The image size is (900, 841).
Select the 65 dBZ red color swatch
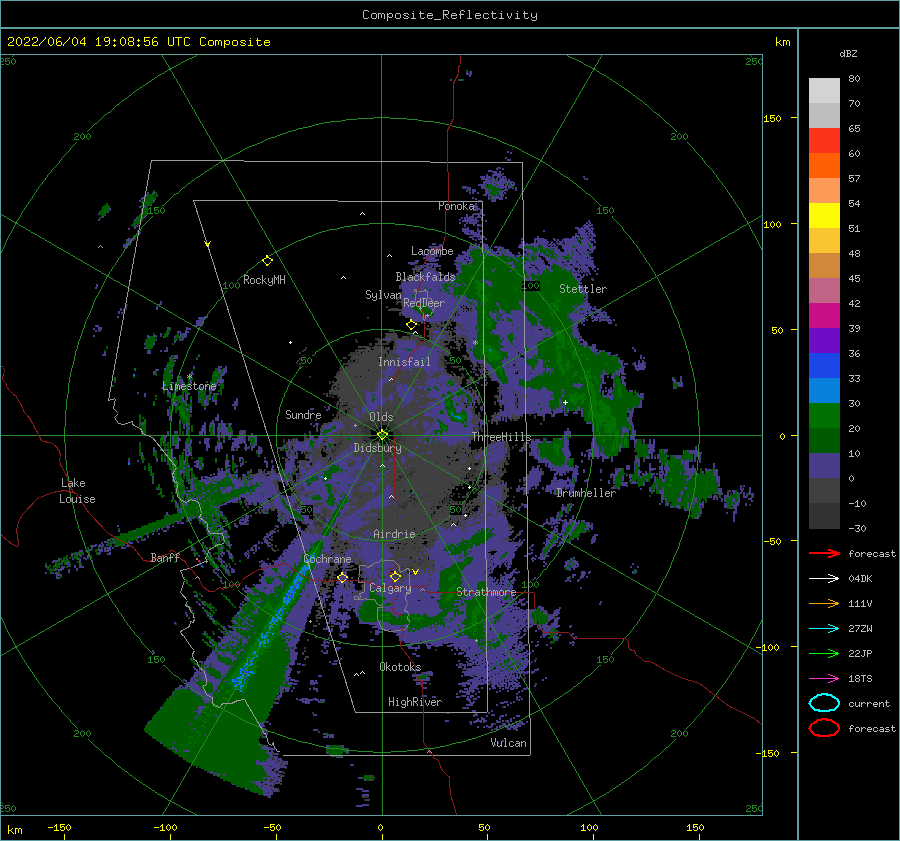[x=824, y=140]
